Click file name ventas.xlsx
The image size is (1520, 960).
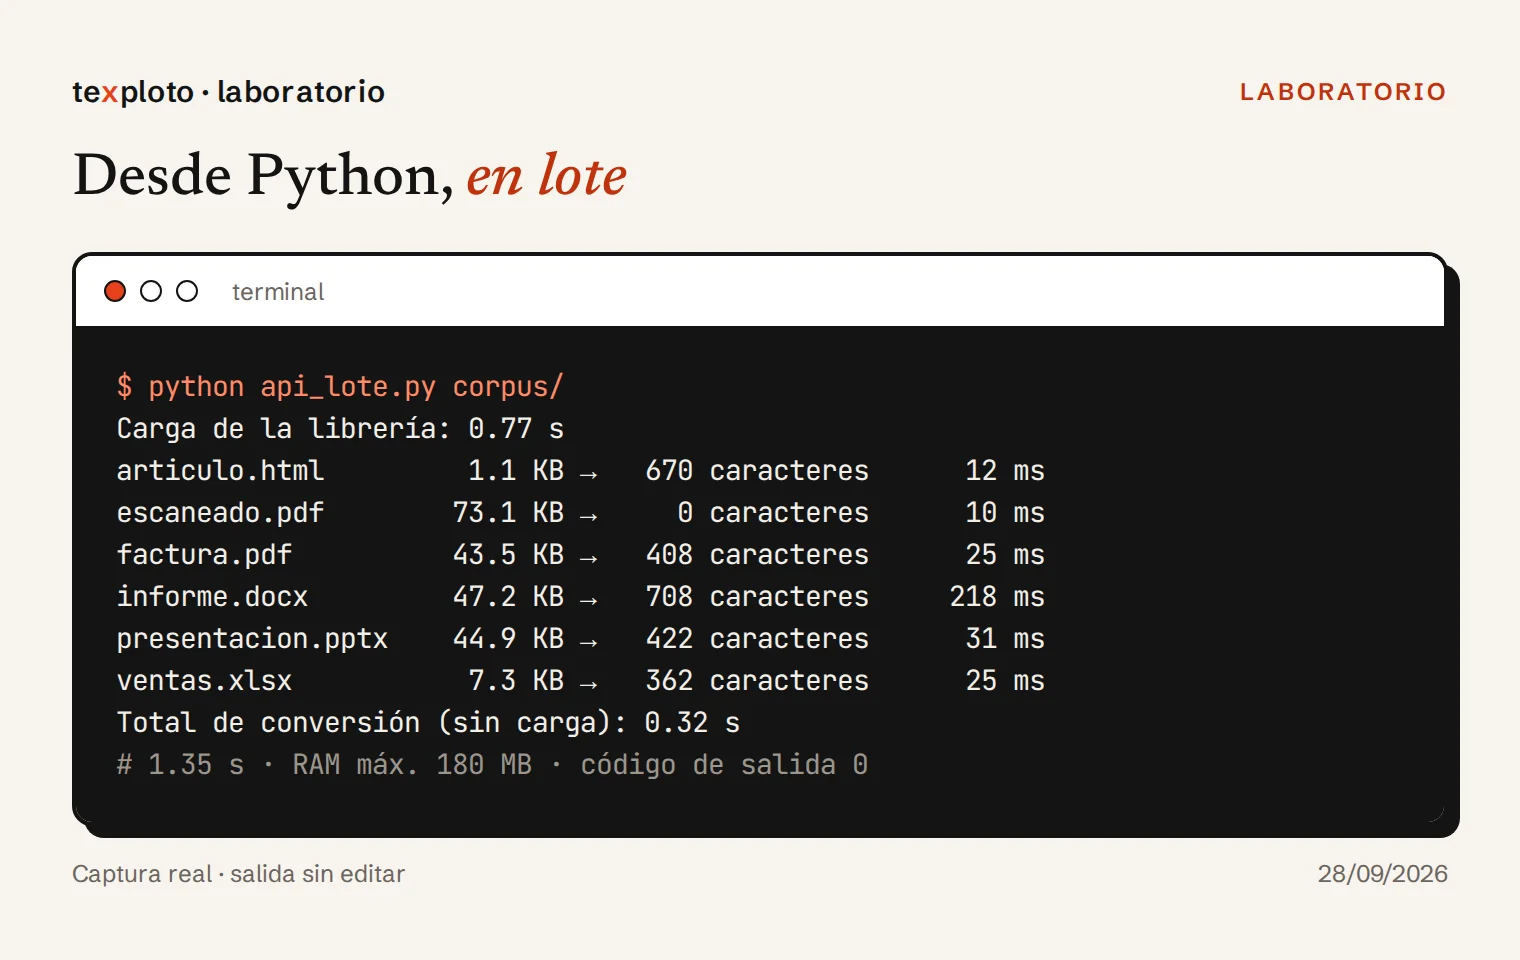pos(204,681)
